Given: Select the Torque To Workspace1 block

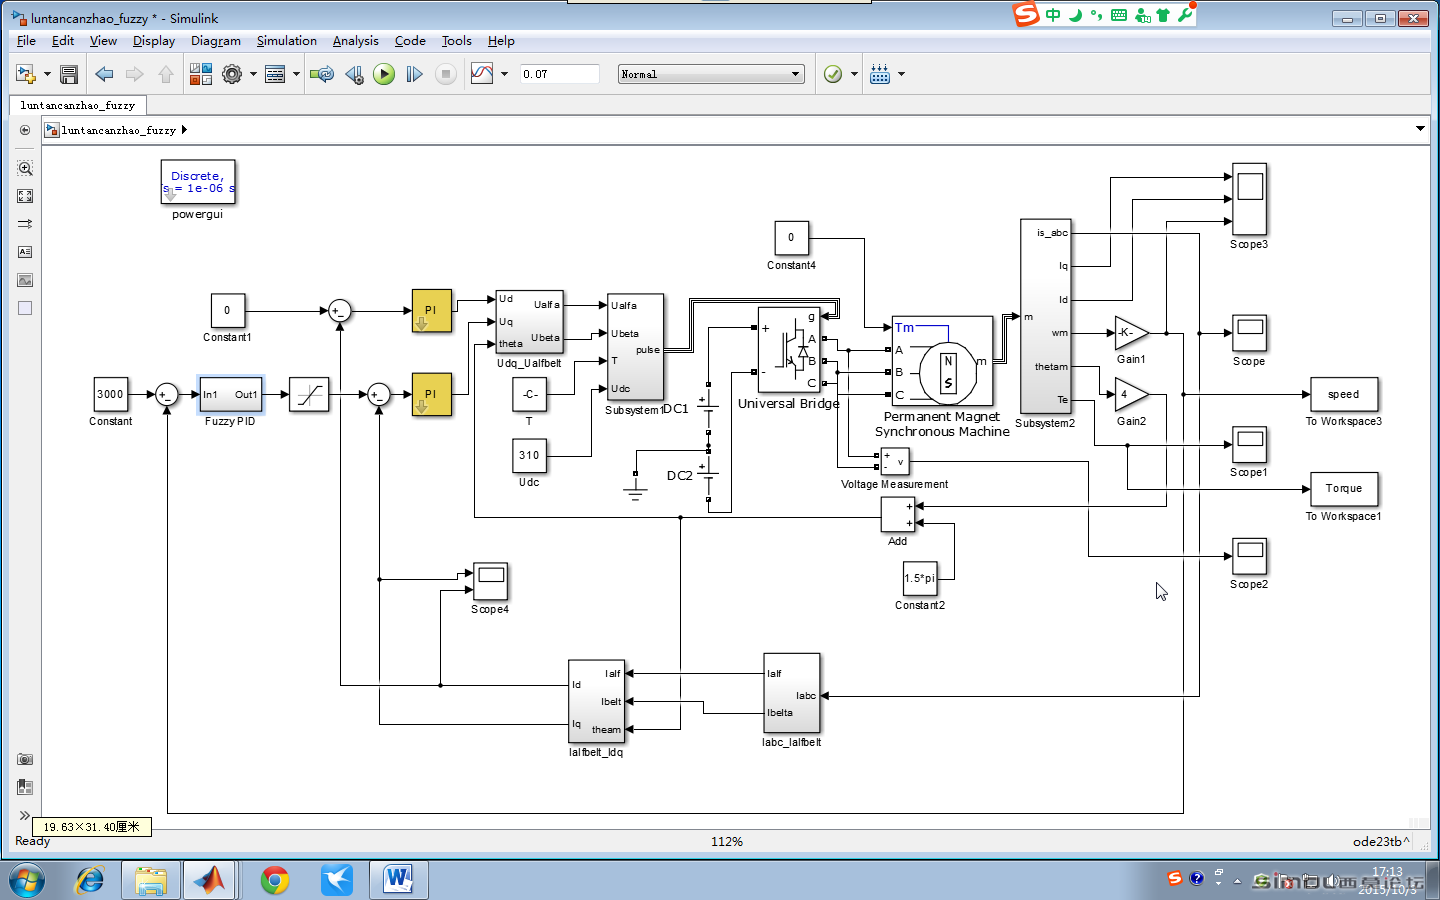Looking at the screenshot, I should (1344, 489).
